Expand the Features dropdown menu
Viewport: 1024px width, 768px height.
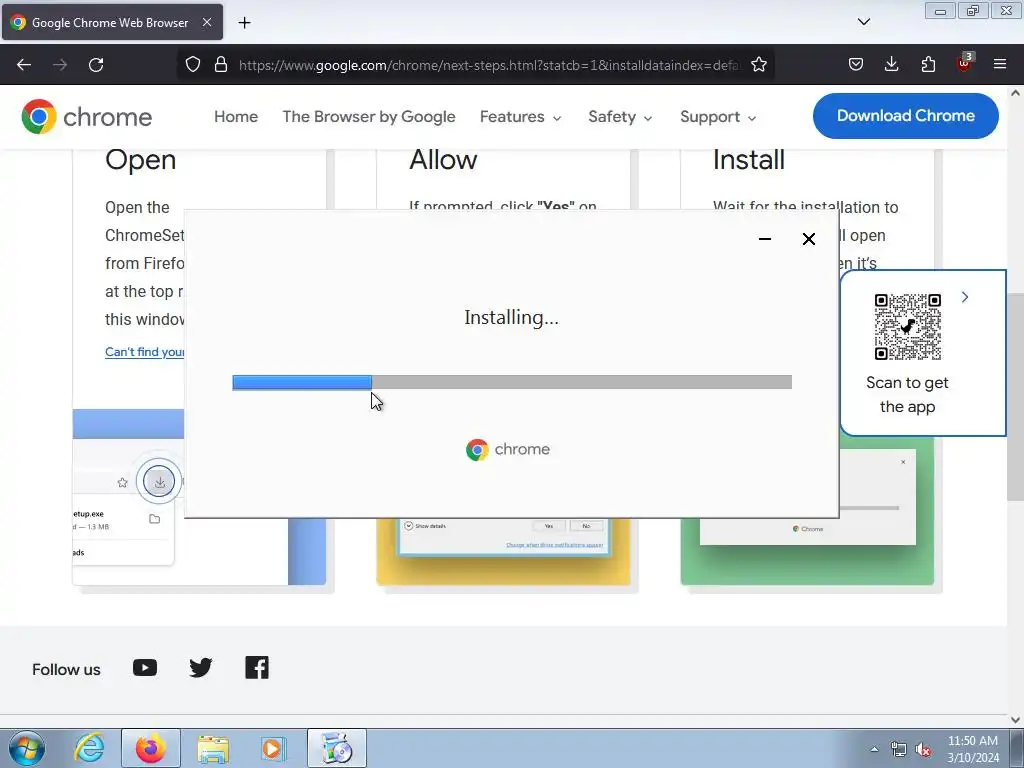click(x=520, y=117)
